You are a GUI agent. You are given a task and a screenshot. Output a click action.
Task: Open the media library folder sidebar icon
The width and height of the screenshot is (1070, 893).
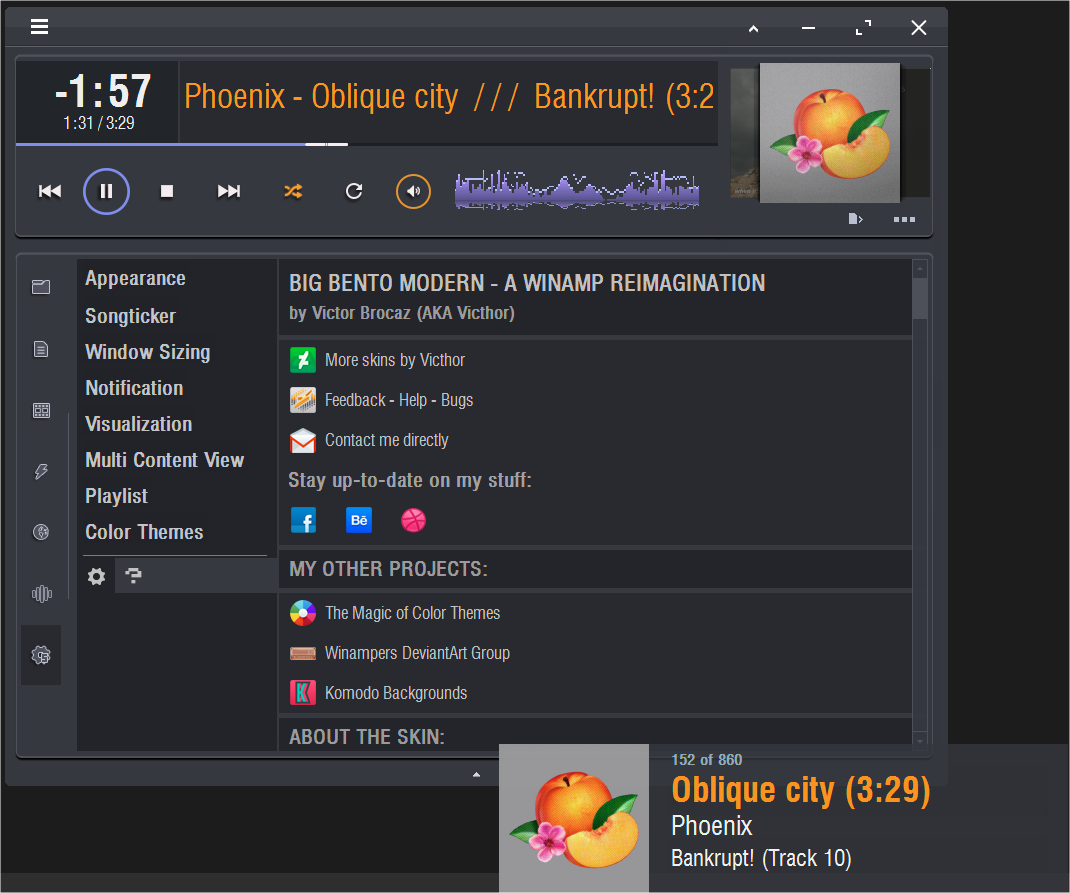point(41,287)
